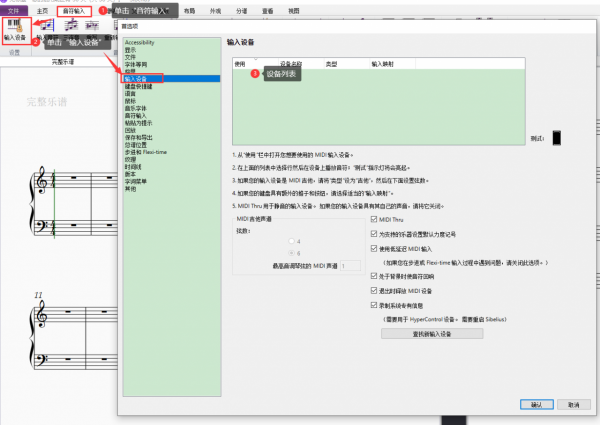Click the black 测试 indicator light
600x425 pixels.
click(557, 138)
